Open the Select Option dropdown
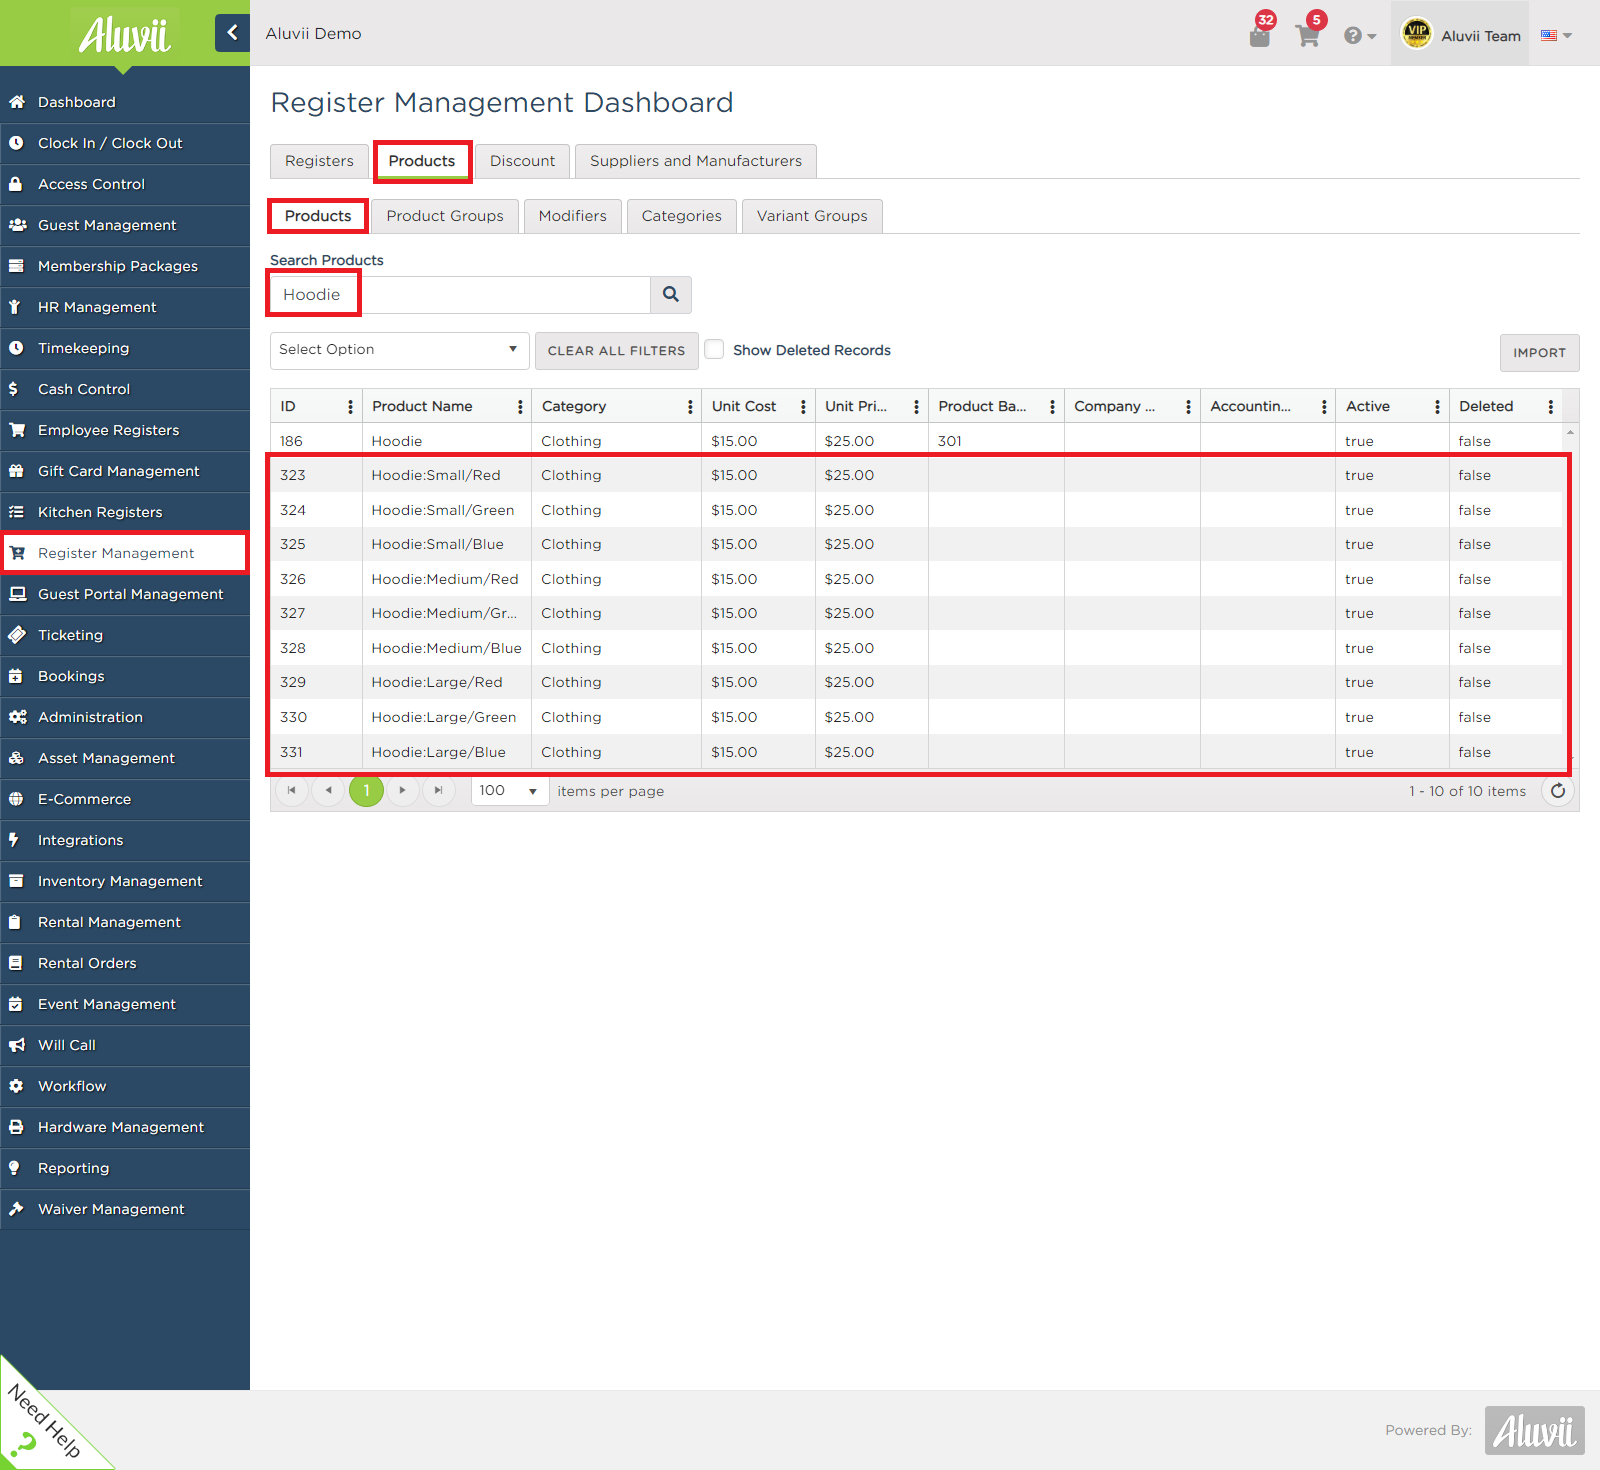1600x1470 pixels. [x=399, y=350]
